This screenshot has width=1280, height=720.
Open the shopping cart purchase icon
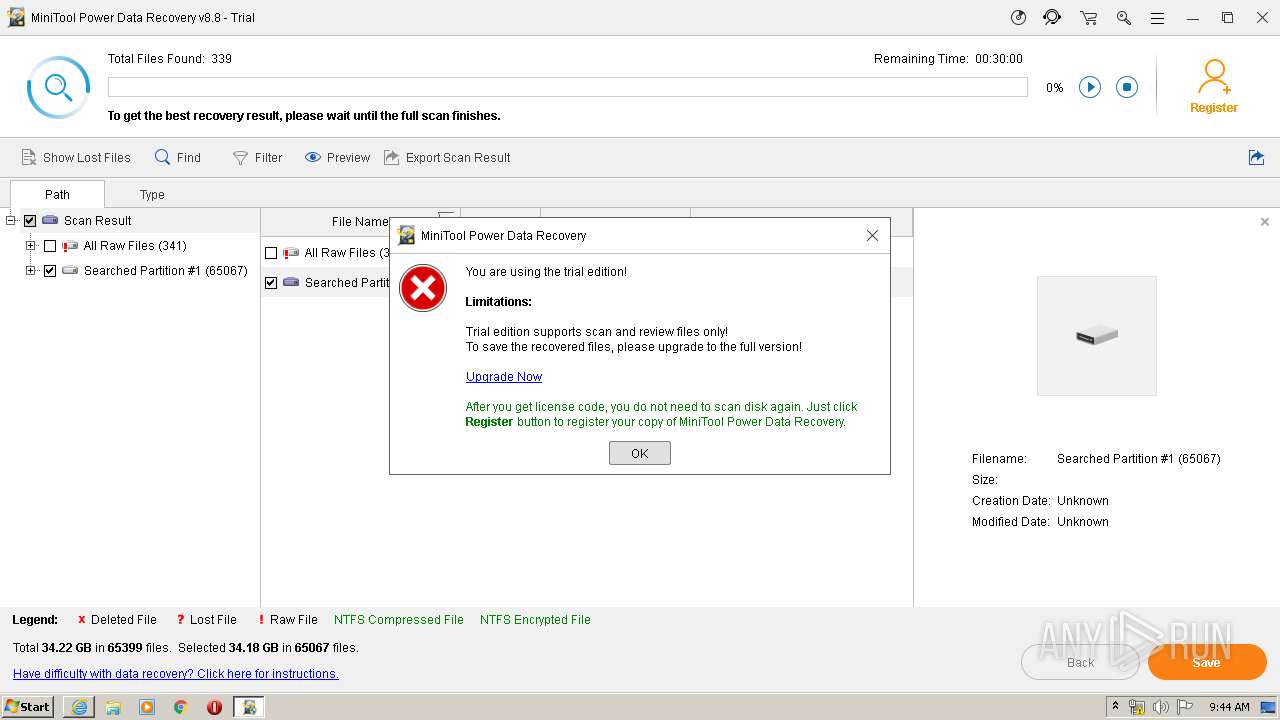(1088, 17)
